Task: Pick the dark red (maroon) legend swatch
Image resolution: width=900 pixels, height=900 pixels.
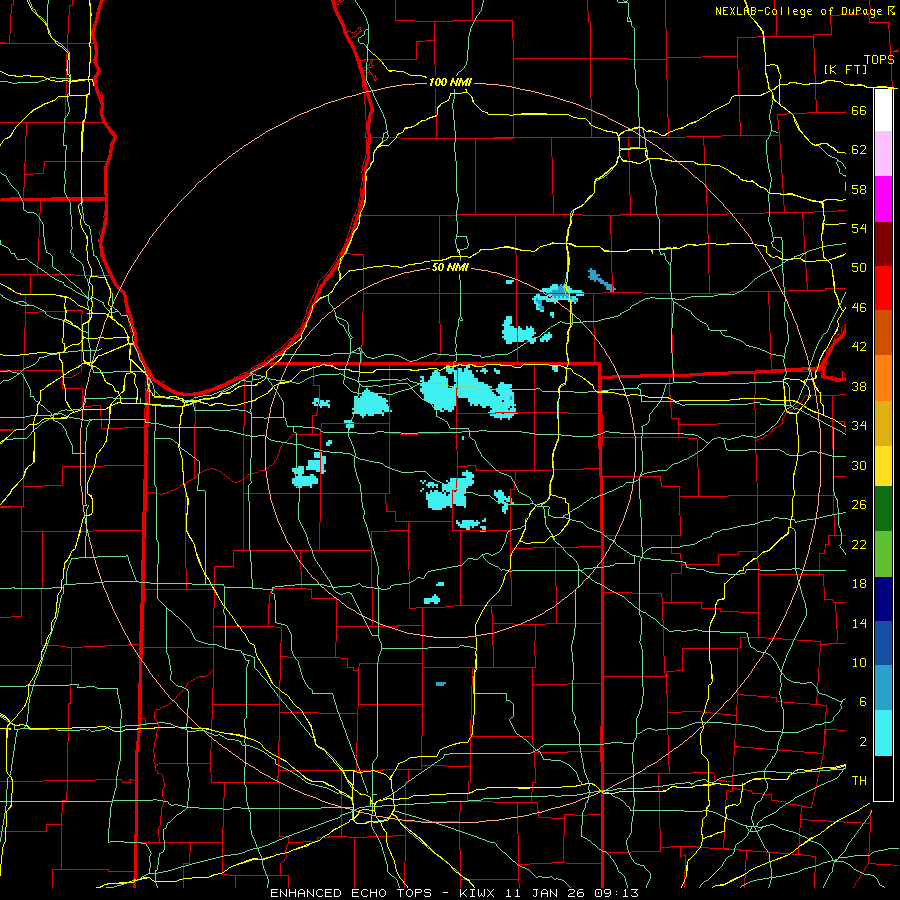Action: point(883,243)
